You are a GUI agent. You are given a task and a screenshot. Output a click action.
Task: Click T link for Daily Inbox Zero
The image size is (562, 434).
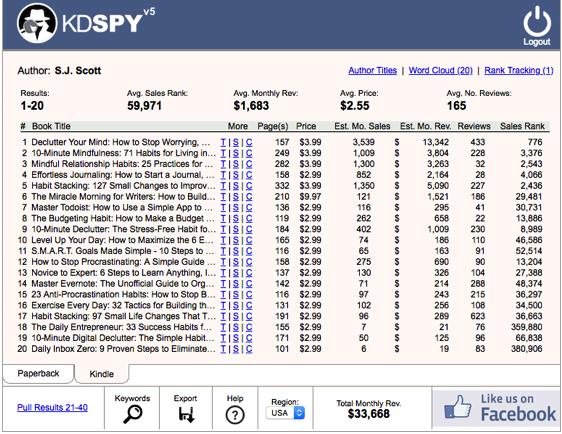click(223, 349)
